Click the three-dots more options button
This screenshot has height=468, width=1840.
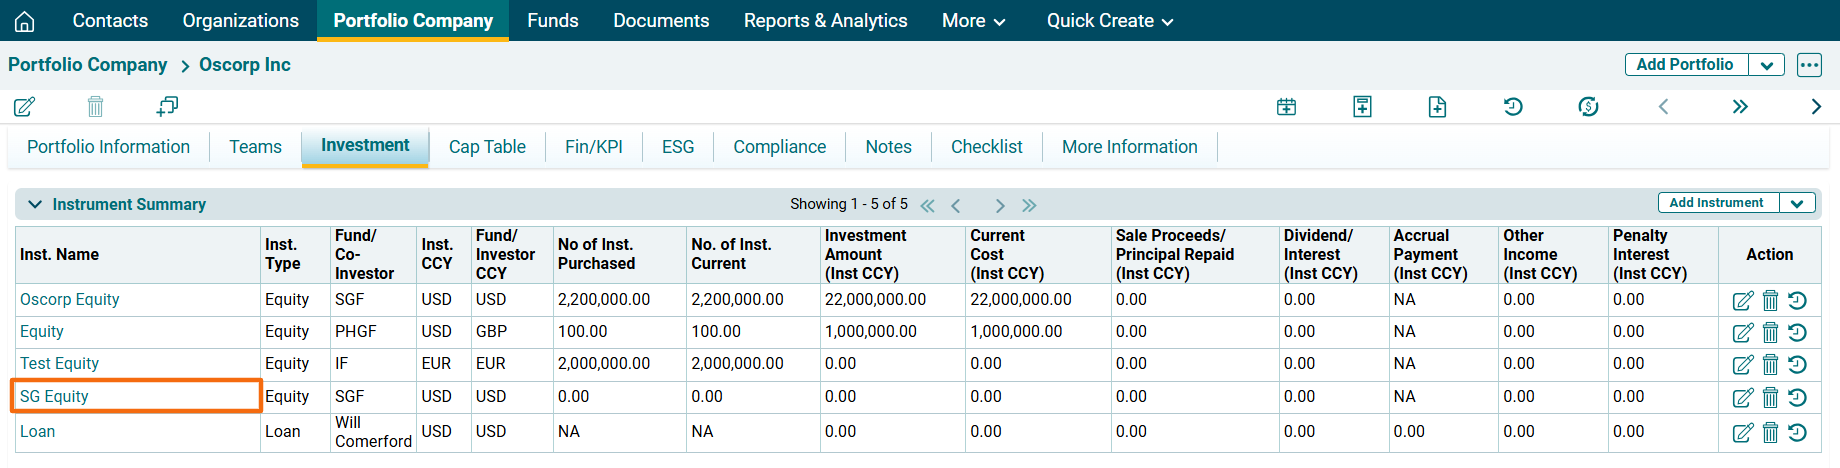point(1809,65)
